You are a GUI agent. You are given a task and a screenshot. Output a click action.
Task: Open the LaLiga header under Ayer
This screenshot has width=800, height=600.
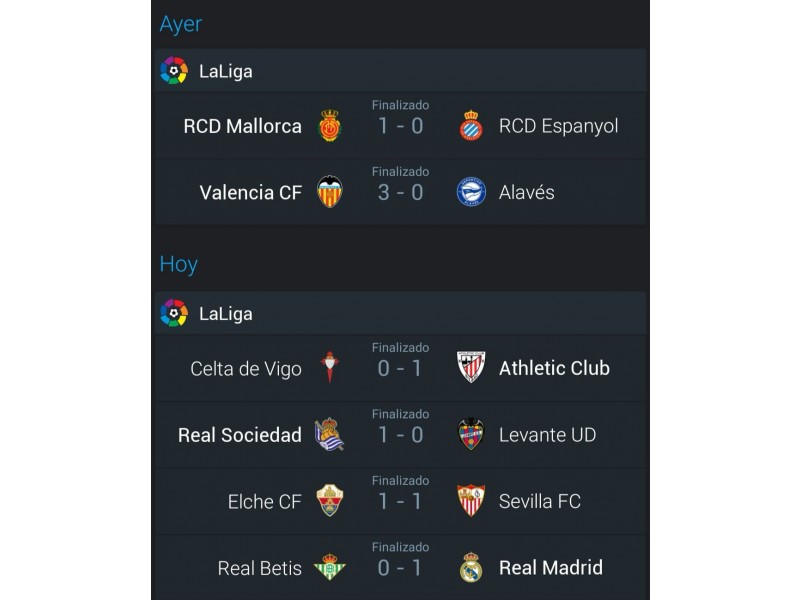coord(401,71)
